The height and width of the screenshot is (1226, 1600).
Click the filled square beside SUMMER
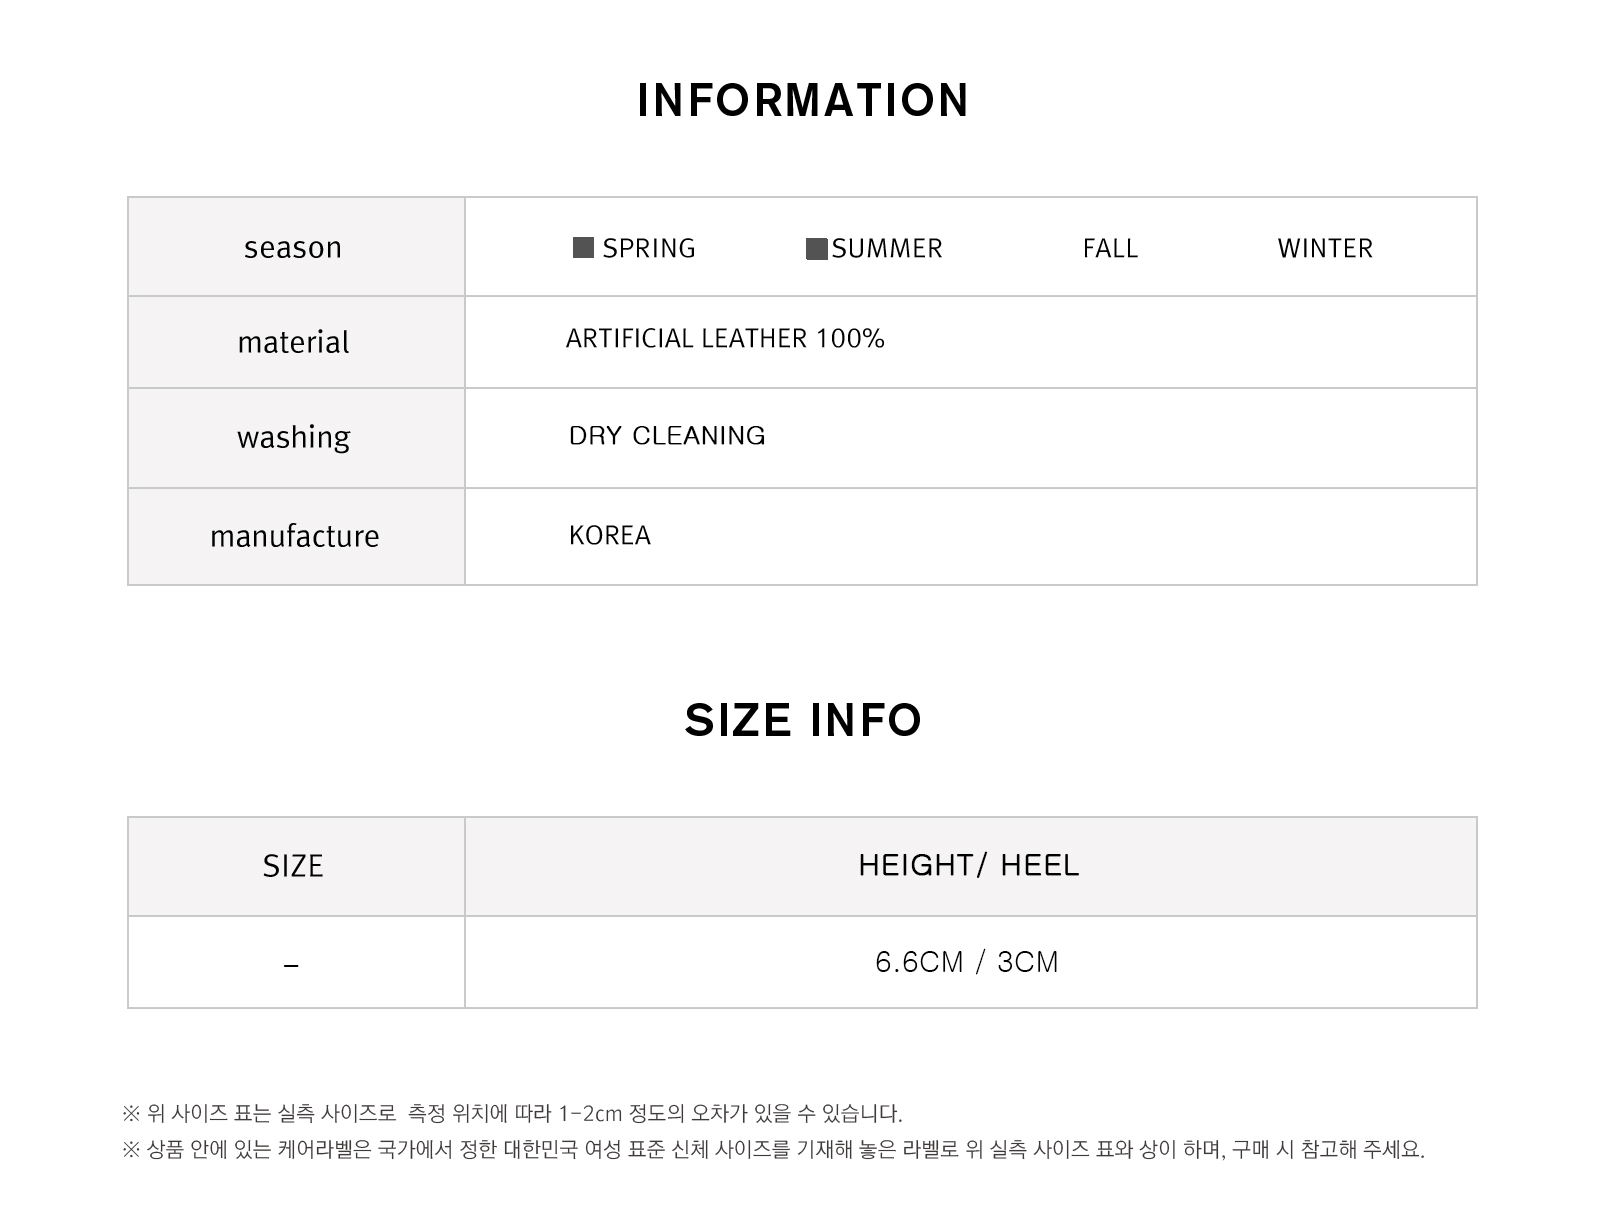(817, 249)
